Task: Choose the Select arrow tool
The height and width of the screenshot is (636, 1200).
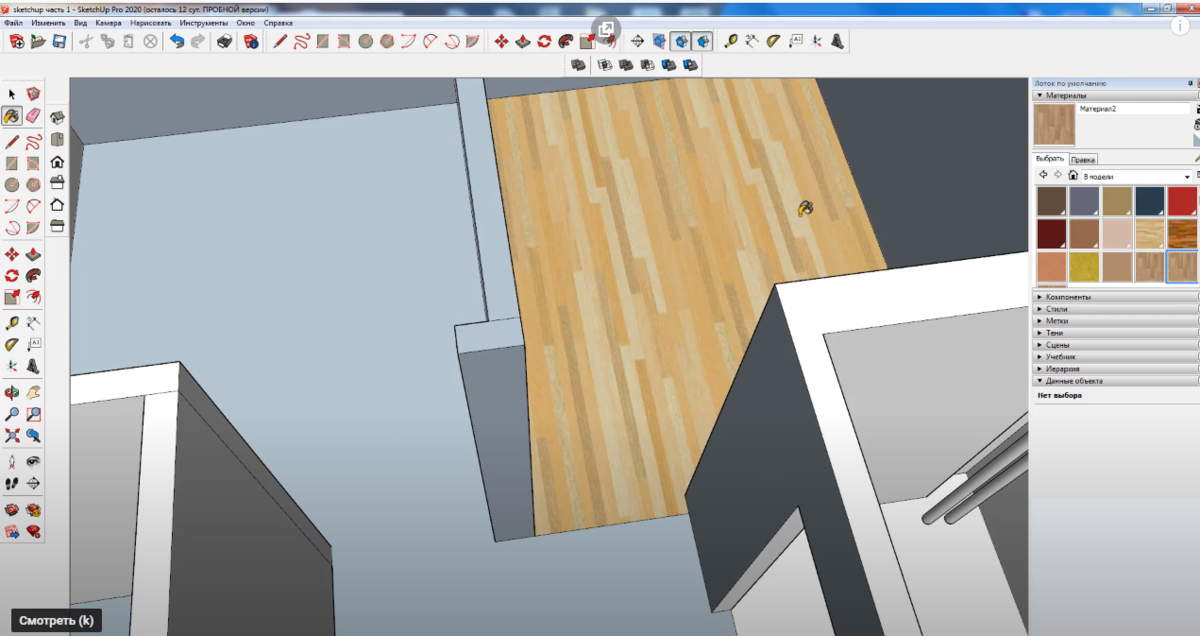Action: click(x=12, y=94)
